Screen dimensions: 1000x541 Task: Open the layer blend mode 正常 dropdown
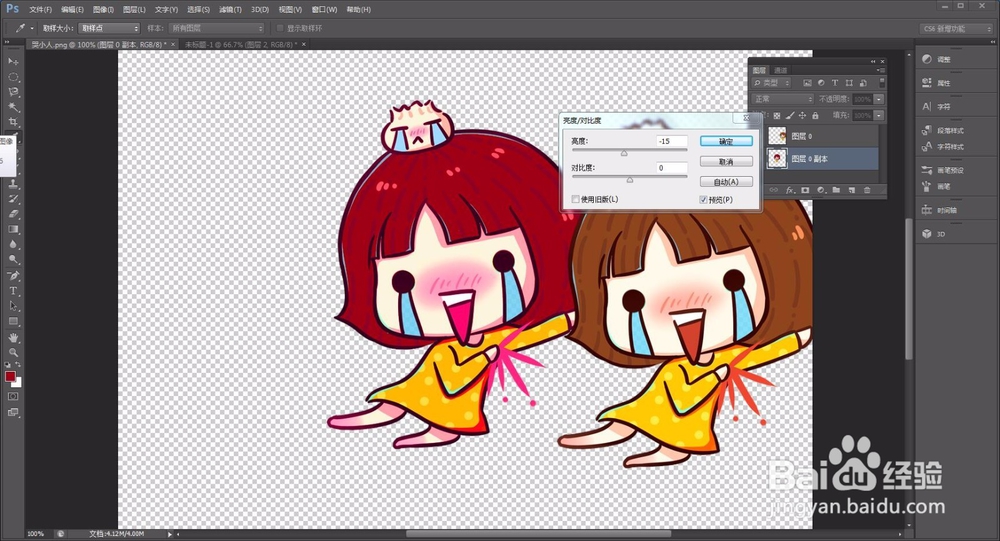(x=783, y=99)
